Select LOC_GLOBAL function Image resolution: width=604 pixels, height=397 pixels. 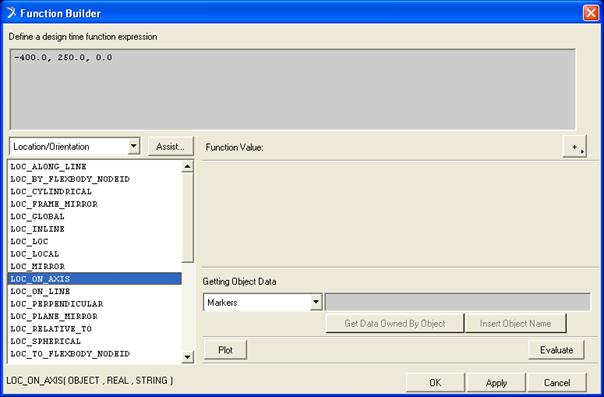click(x=94, y=216)
